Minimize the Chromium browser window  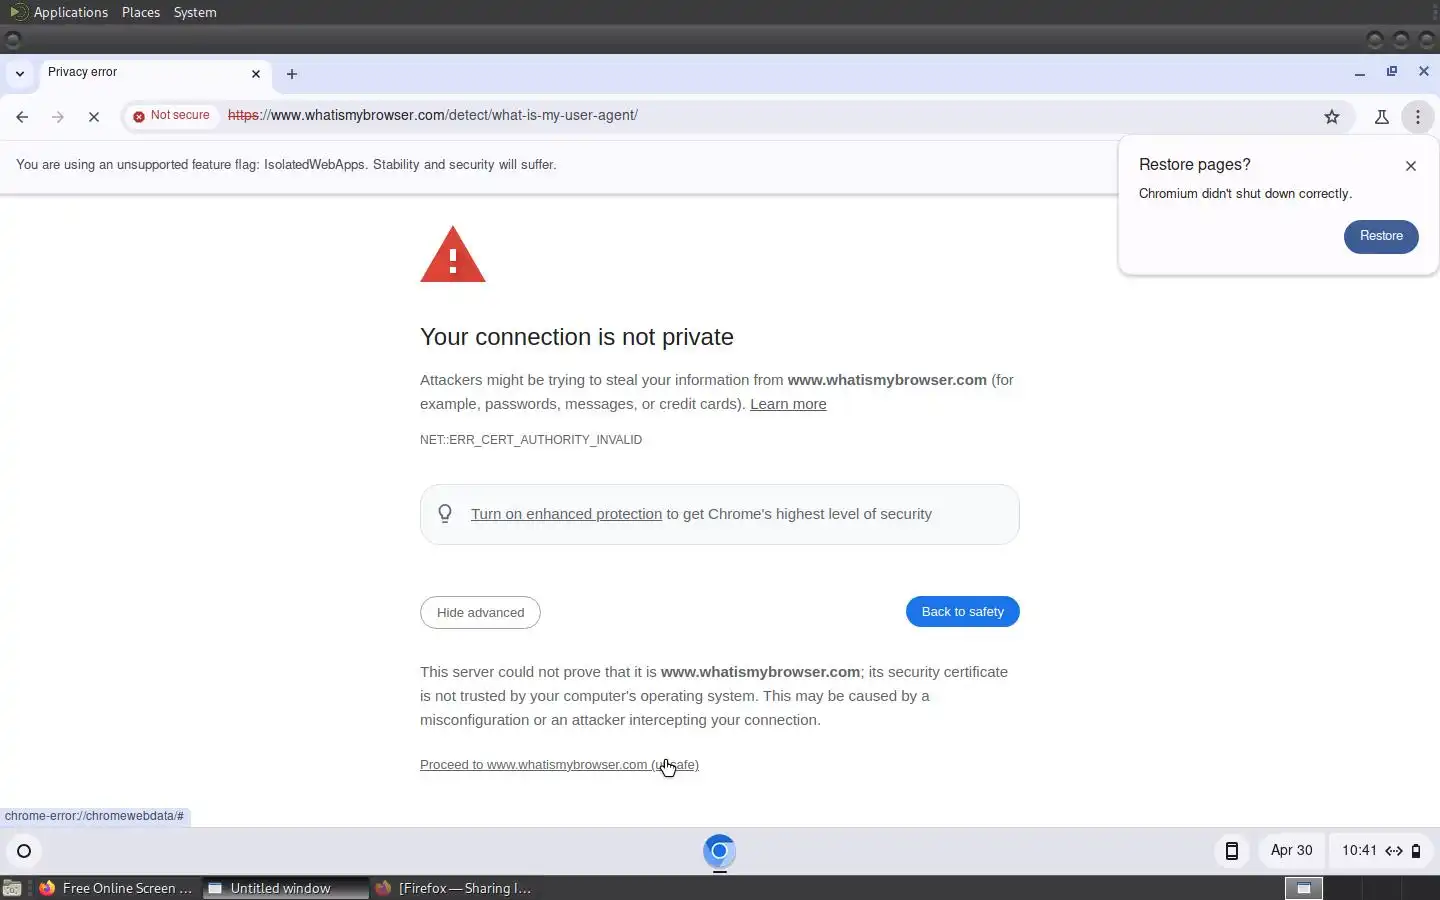pyautogui.click(x=1360, y=73)
